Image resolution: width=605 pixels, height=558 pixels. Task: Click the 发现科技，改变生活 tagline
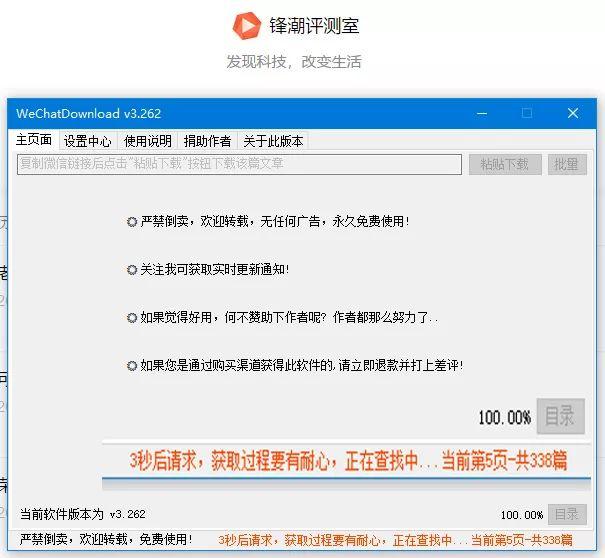[294, 62]
